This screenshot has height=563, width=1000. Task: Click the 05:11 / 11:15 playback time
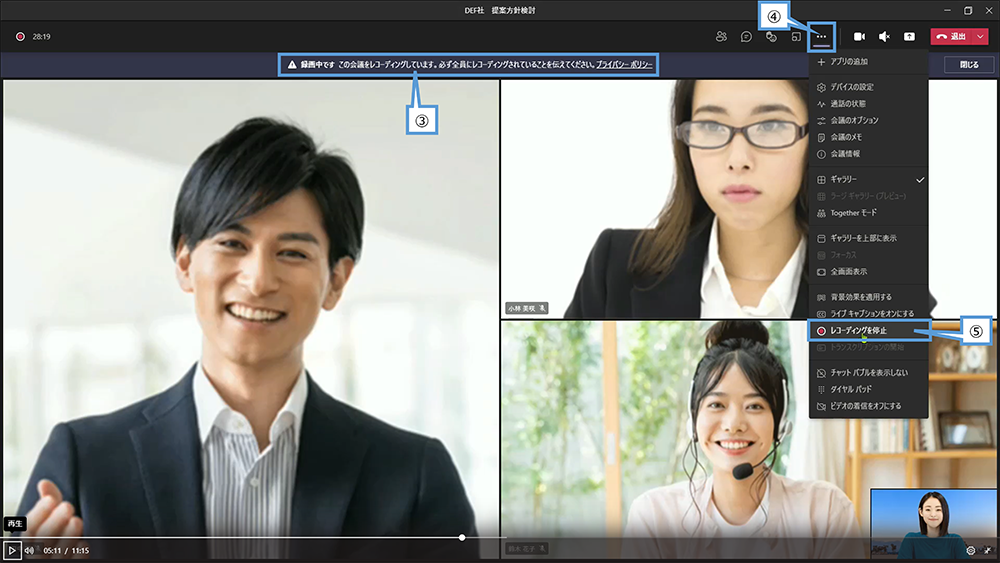click(x=66, y=550)
